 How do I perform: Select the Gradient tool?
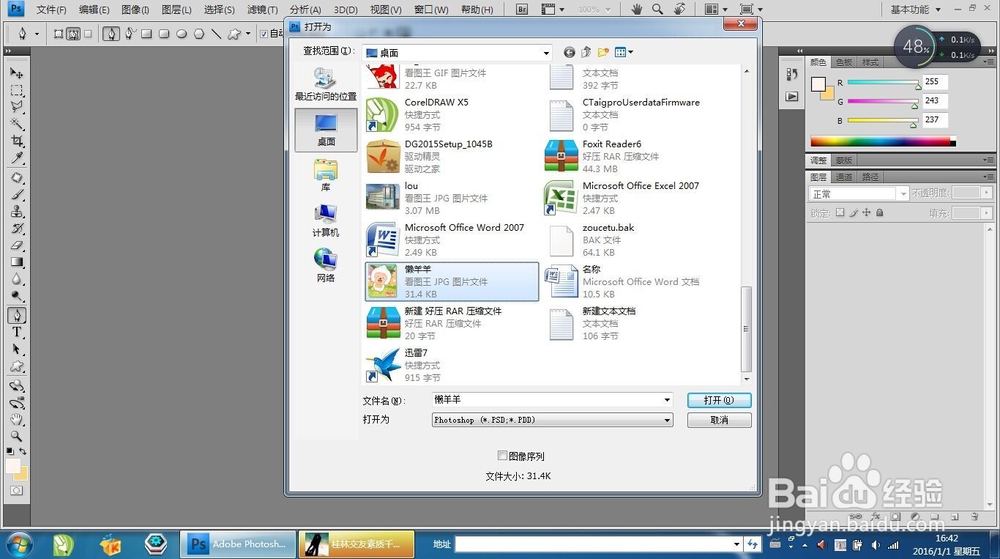tap(17, 262)
